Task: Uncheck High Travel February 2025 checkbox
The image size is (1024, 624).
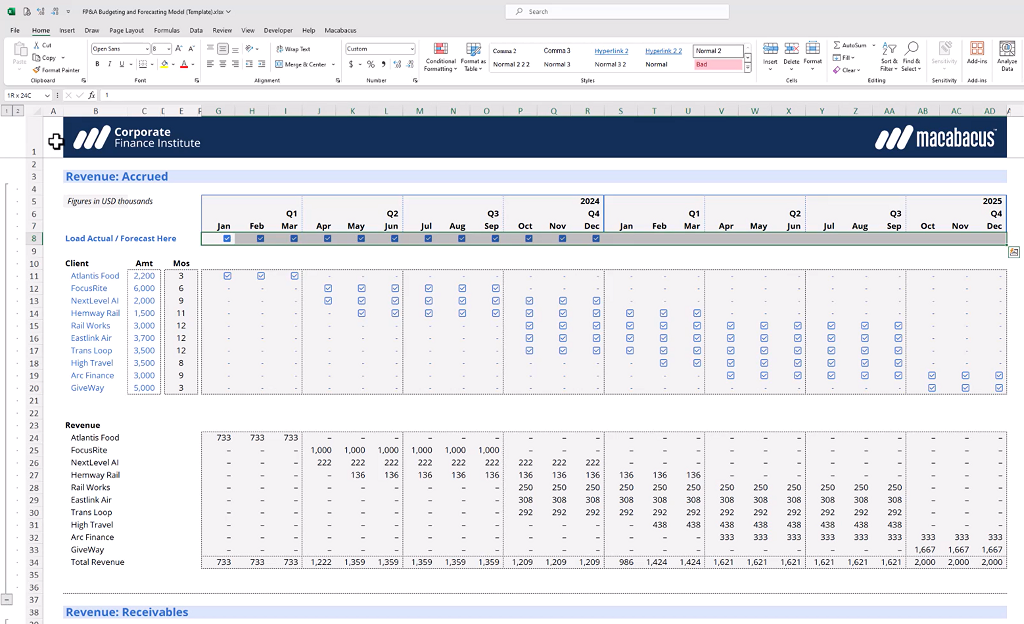Action: 664,363
